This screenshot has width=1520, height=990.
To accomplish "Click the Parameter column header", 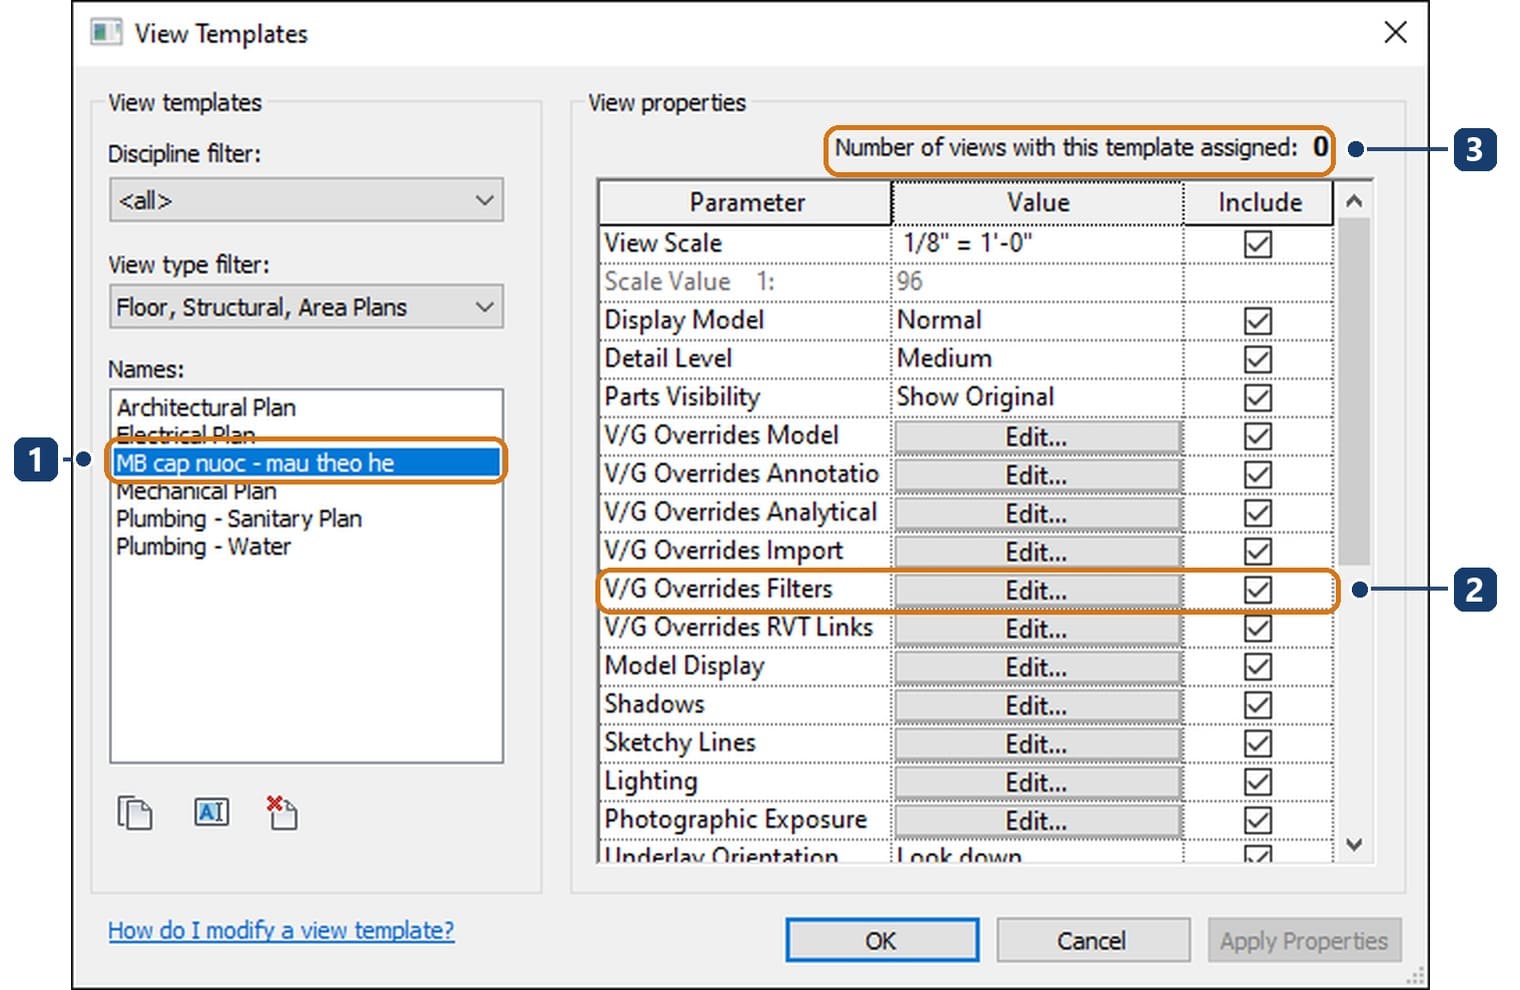I will [746, 203].
